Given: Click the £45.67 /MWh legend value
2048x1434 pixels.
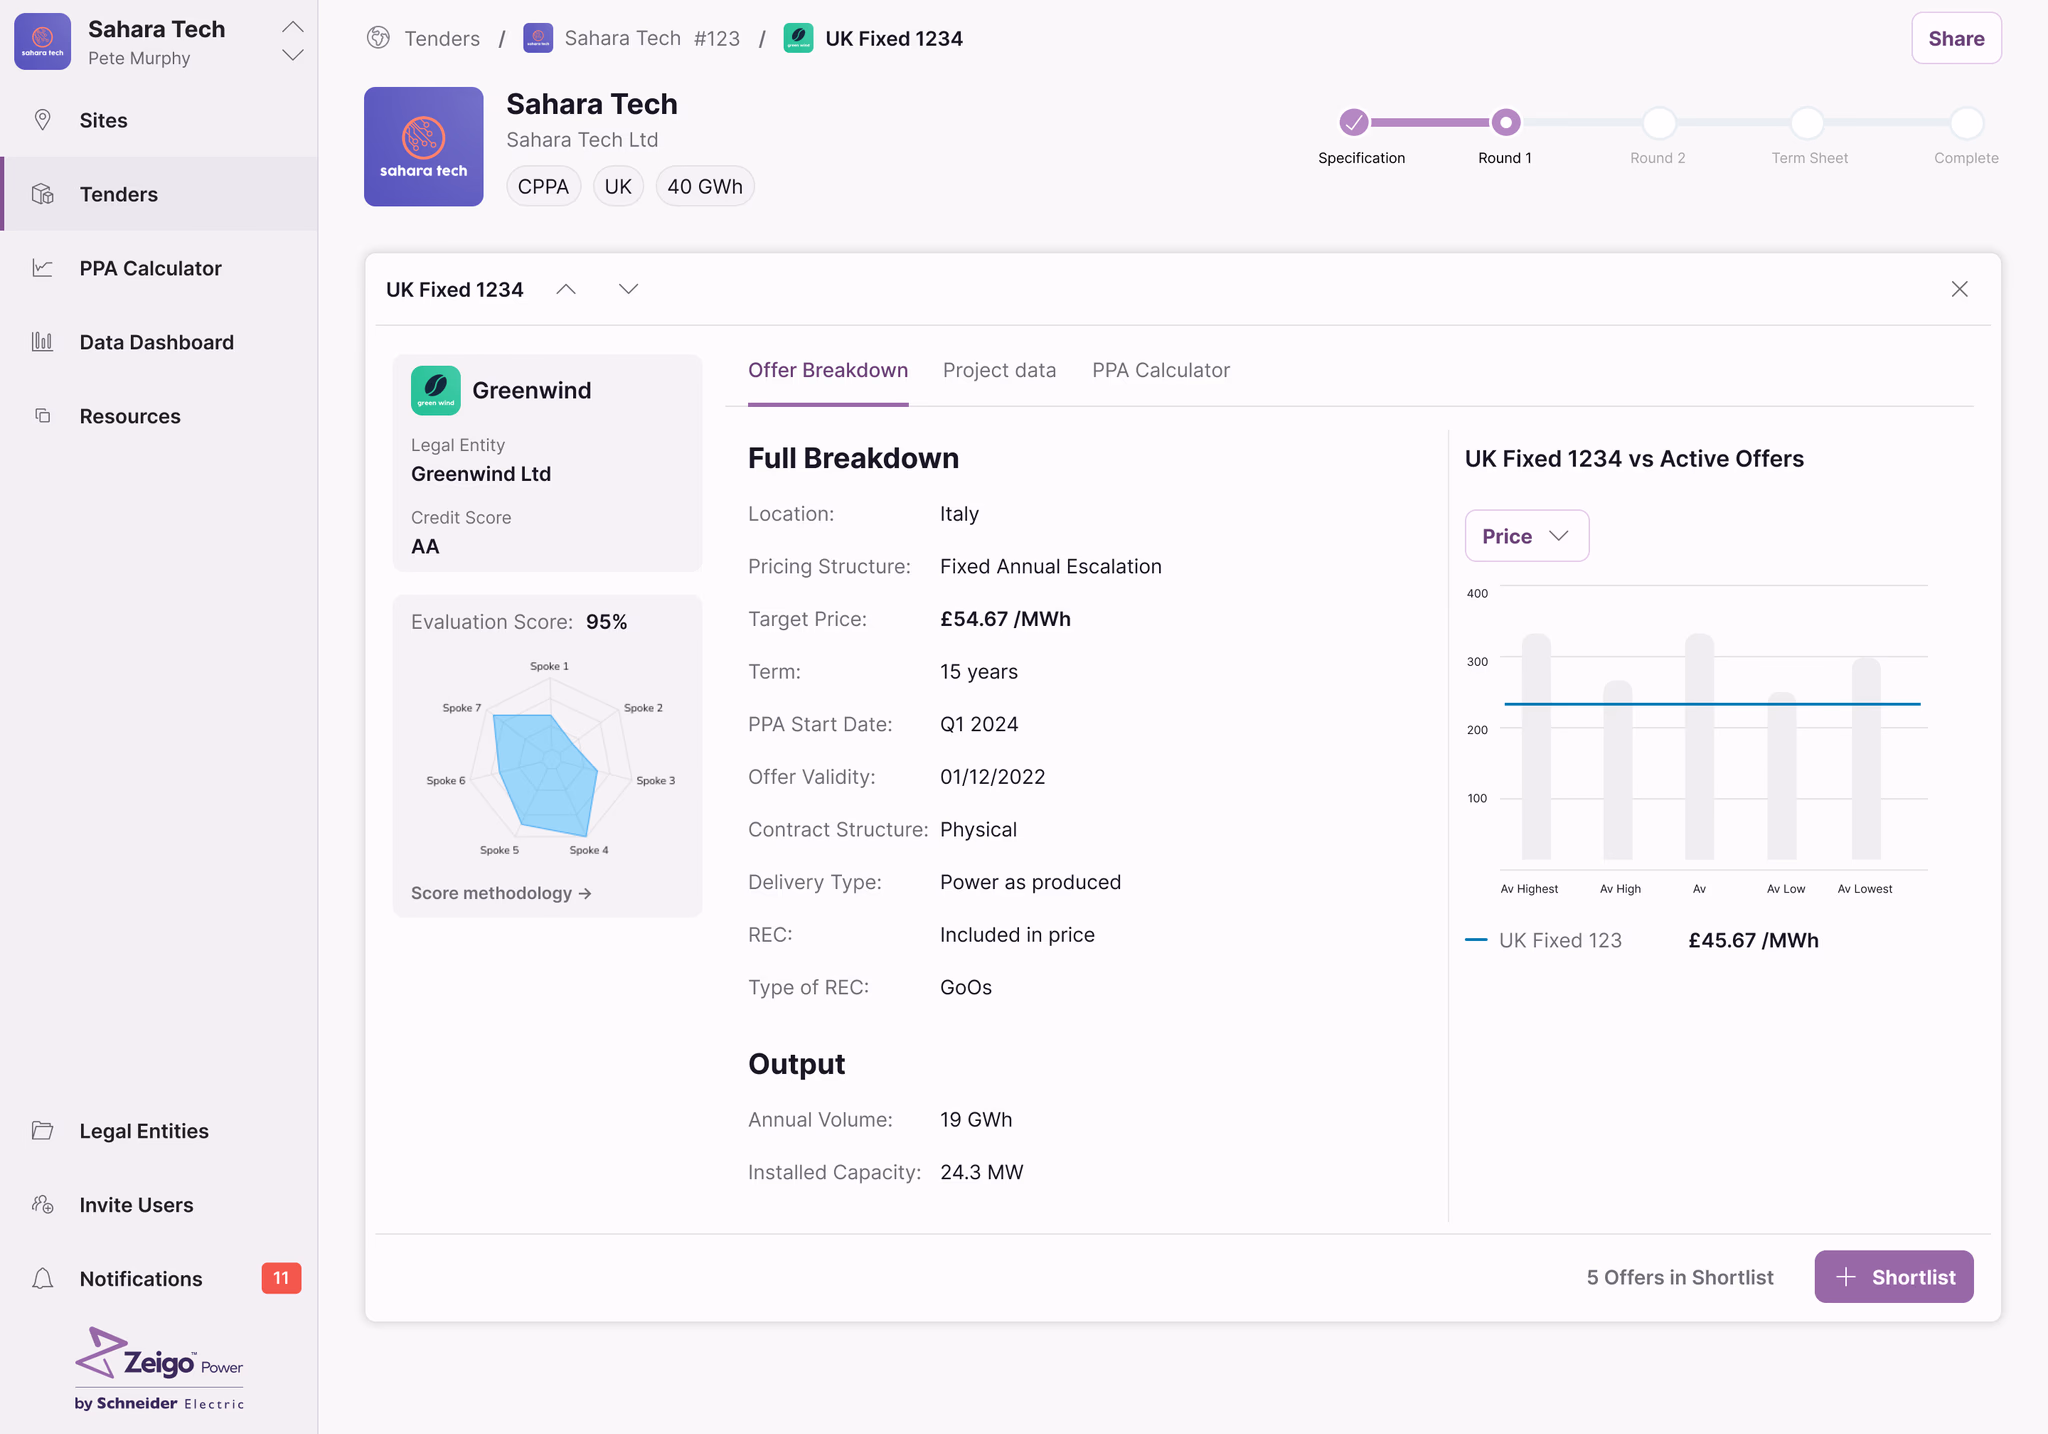Looking at the screenshot, I should point(1753,940).
